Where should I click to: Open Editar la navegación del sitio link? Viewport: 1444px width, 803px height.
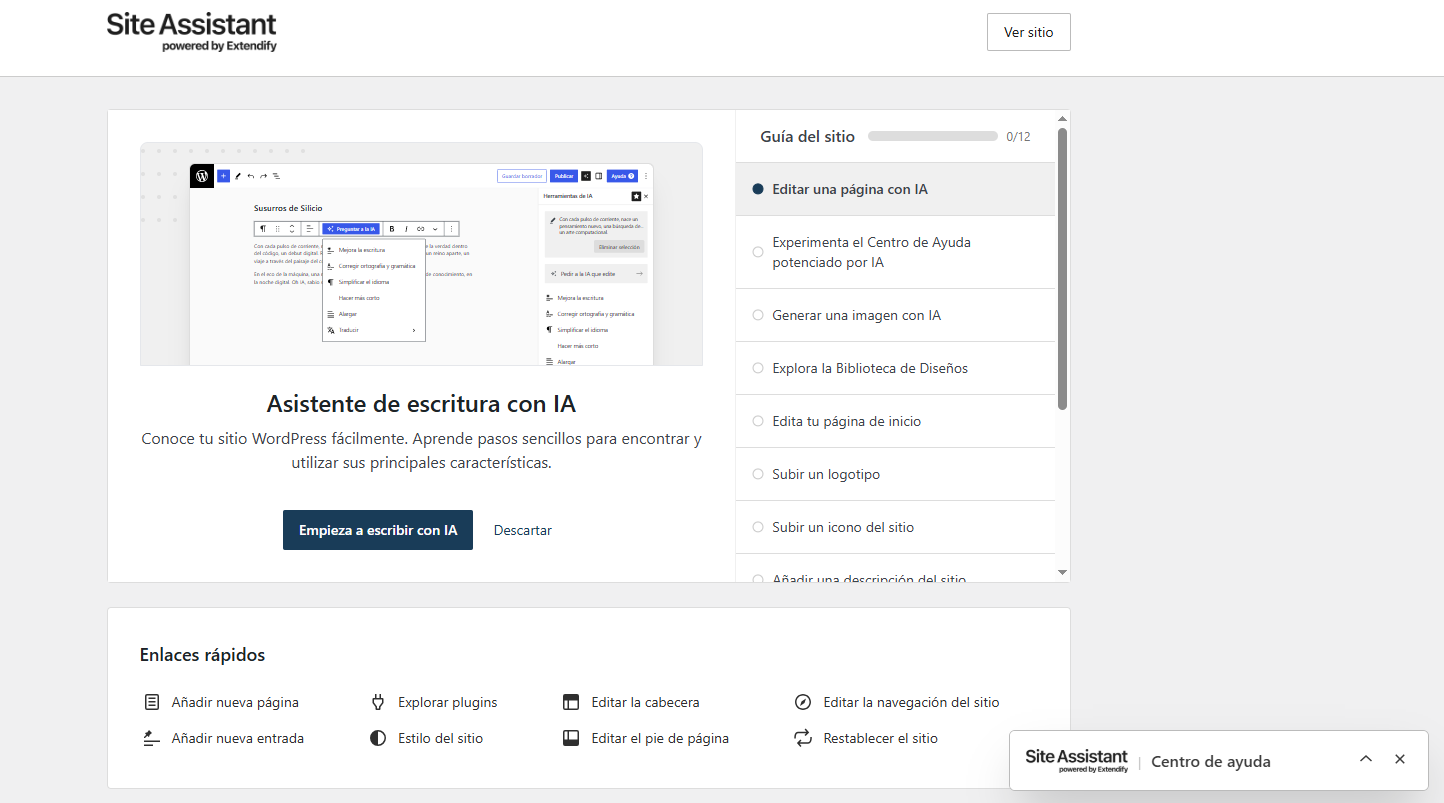point(911,702)
